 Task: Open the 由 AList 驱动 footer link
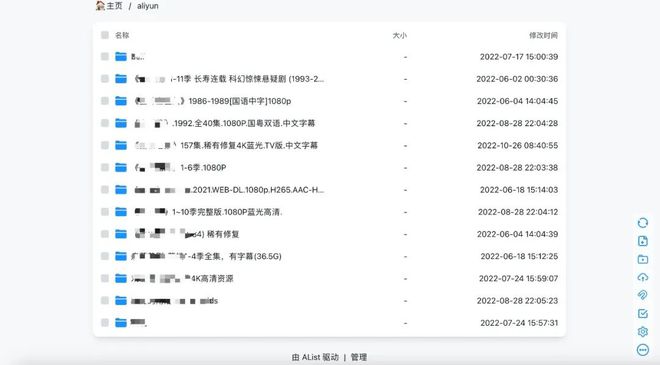tap(315, 357)
